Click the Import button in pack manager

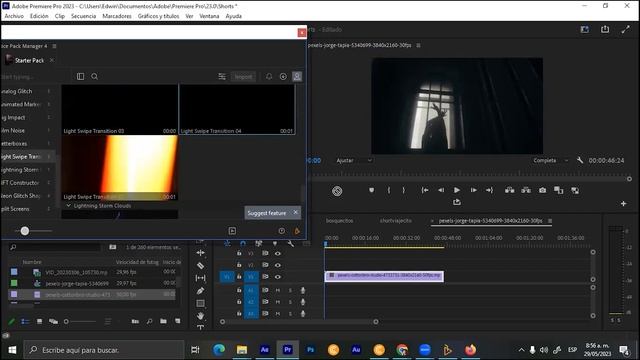pyautogui.click(x=243, y=76)
